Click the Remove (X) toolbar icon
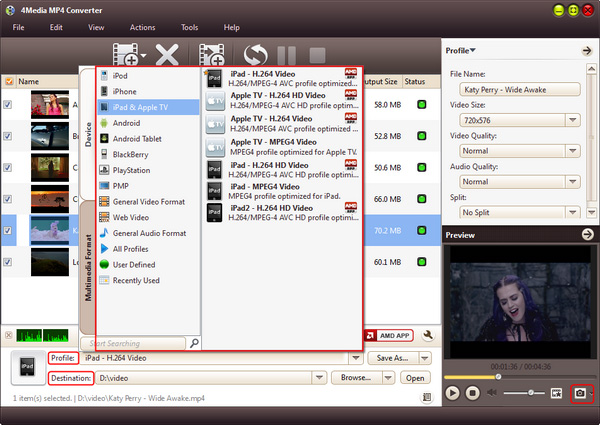600x425 pixels. tap(168, 54)
